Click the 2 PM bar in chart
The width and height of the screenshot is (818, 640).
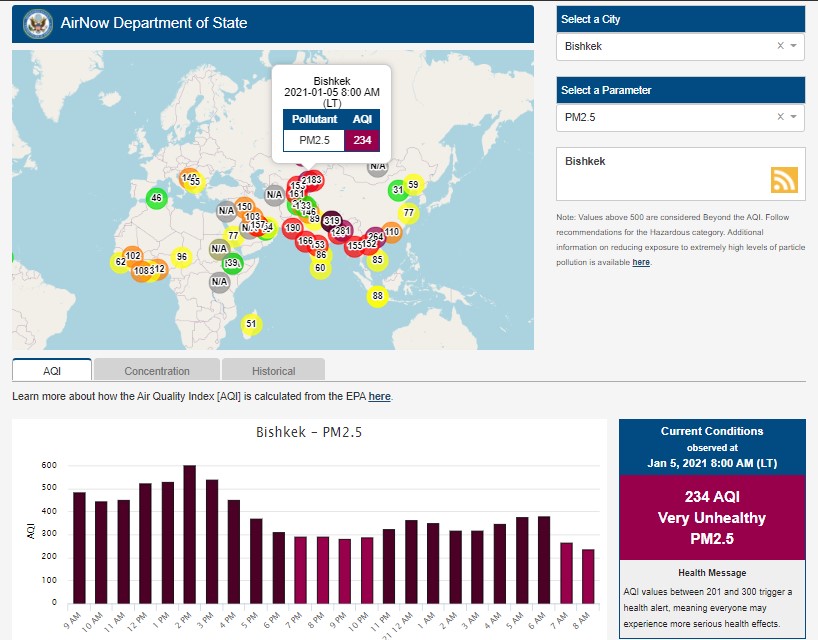pos(189,534)
